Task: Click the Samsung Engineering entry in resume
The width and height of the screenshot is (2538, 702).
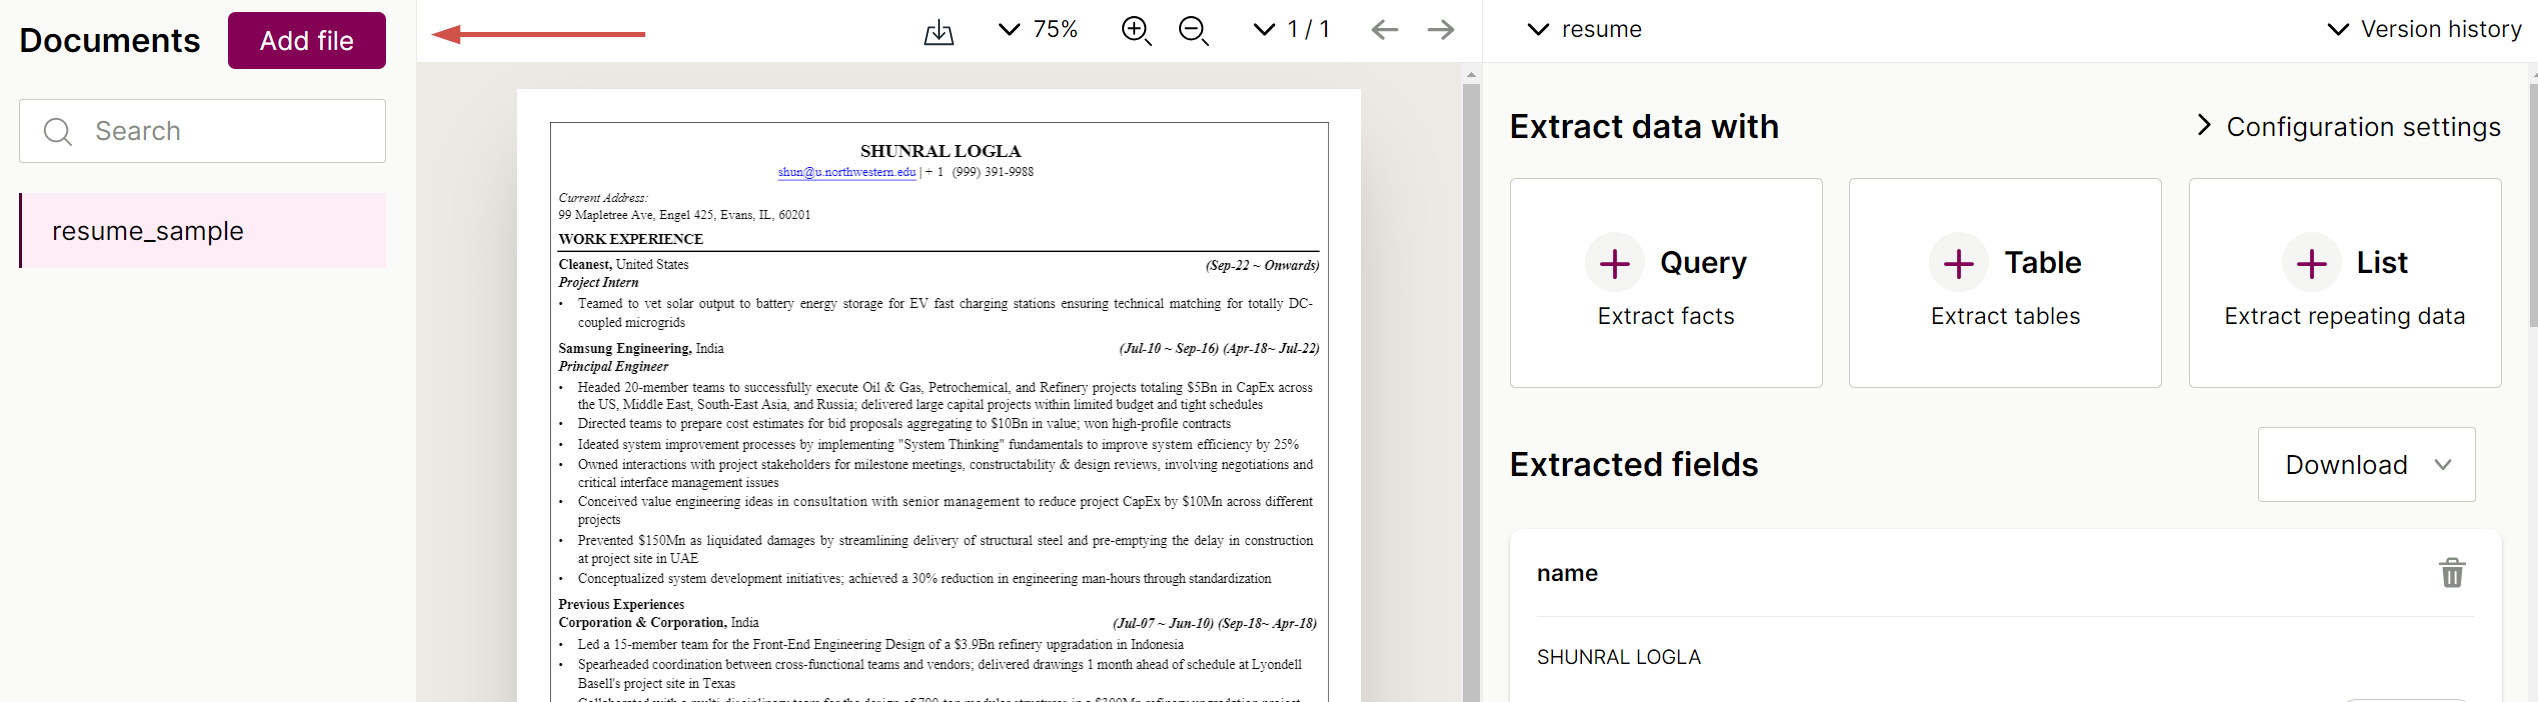Action: 641,348
